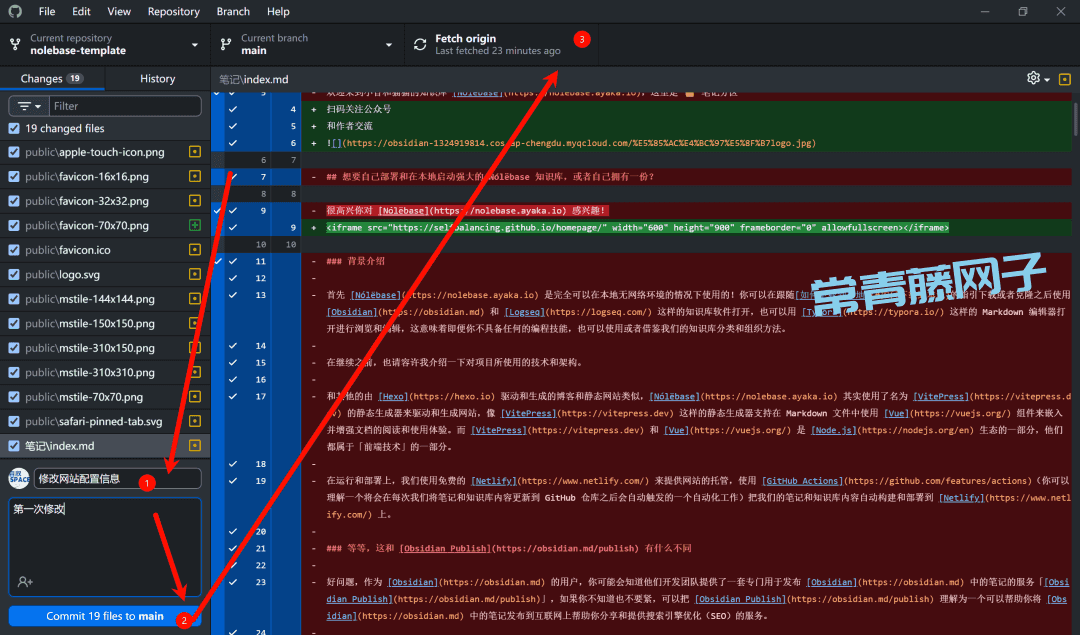
Task: Select public\mstile-150x150.png in the list
Action: (x=105, y=323)
